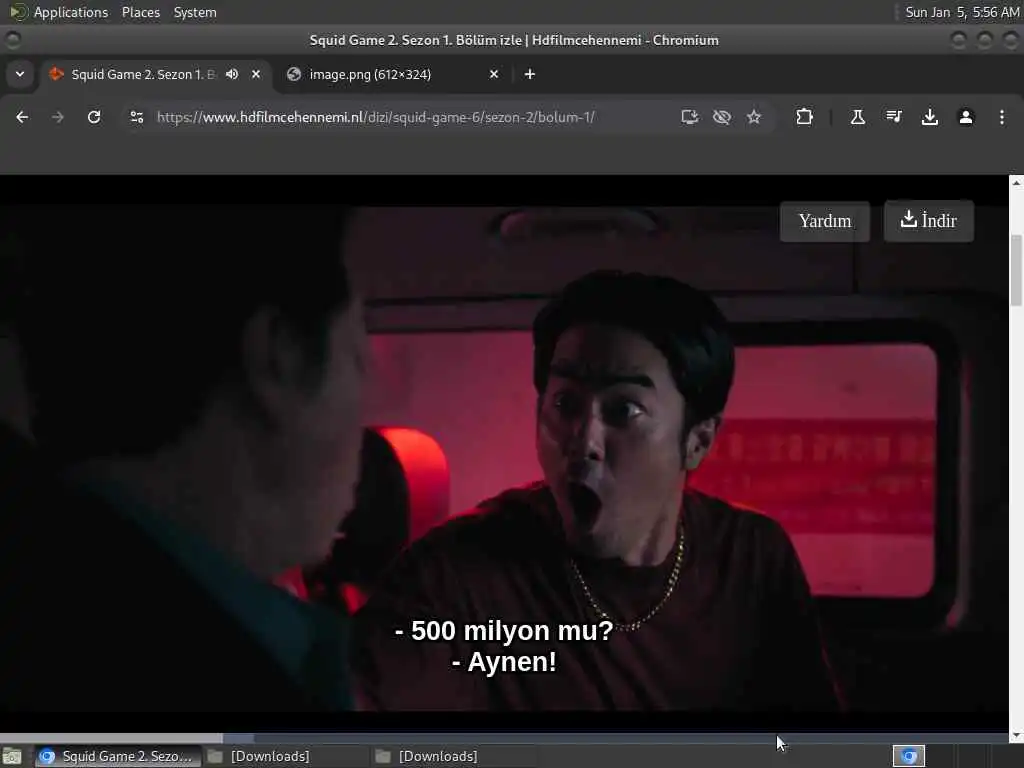Click the install/cast screen icon in address bar
1024x768 pixels.
coord(690,117)
